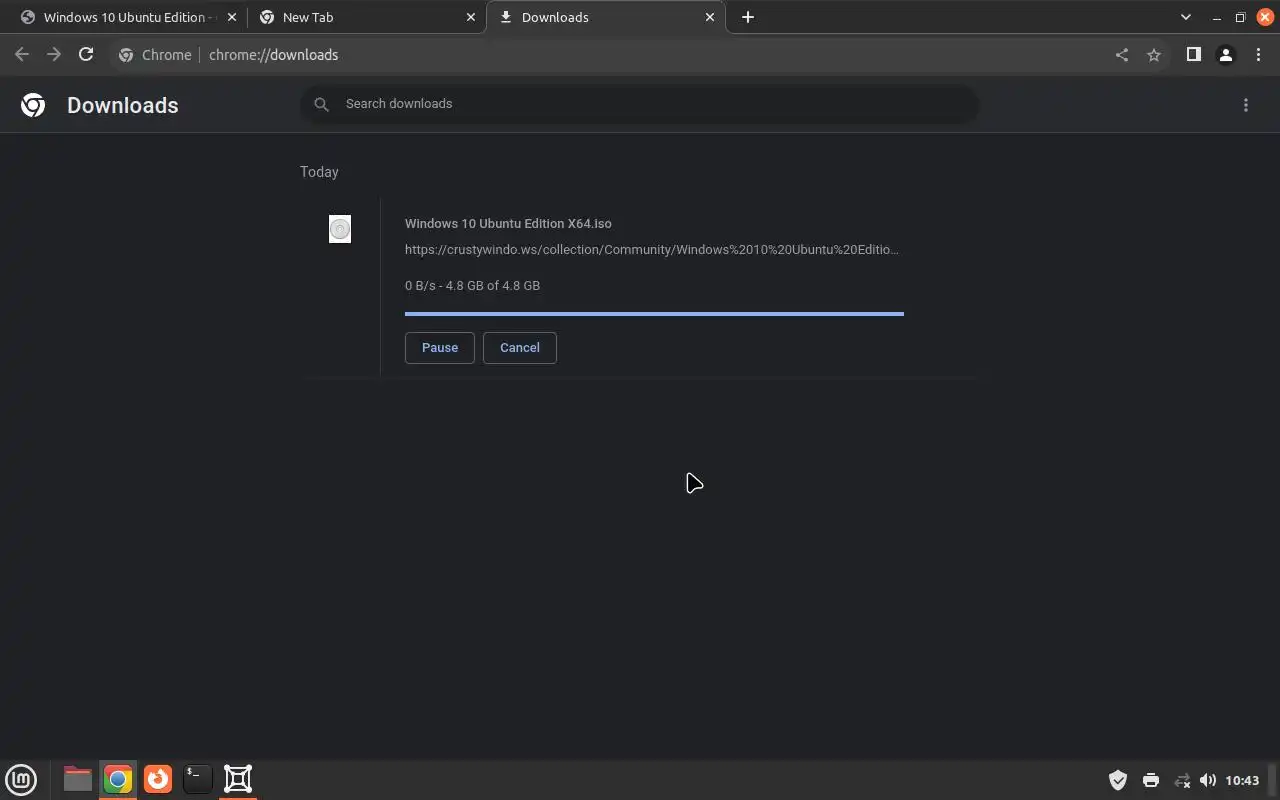Open the printer tray icon
The image size is (1280, 800).
pyautogui.click(x=1150, y=780)
